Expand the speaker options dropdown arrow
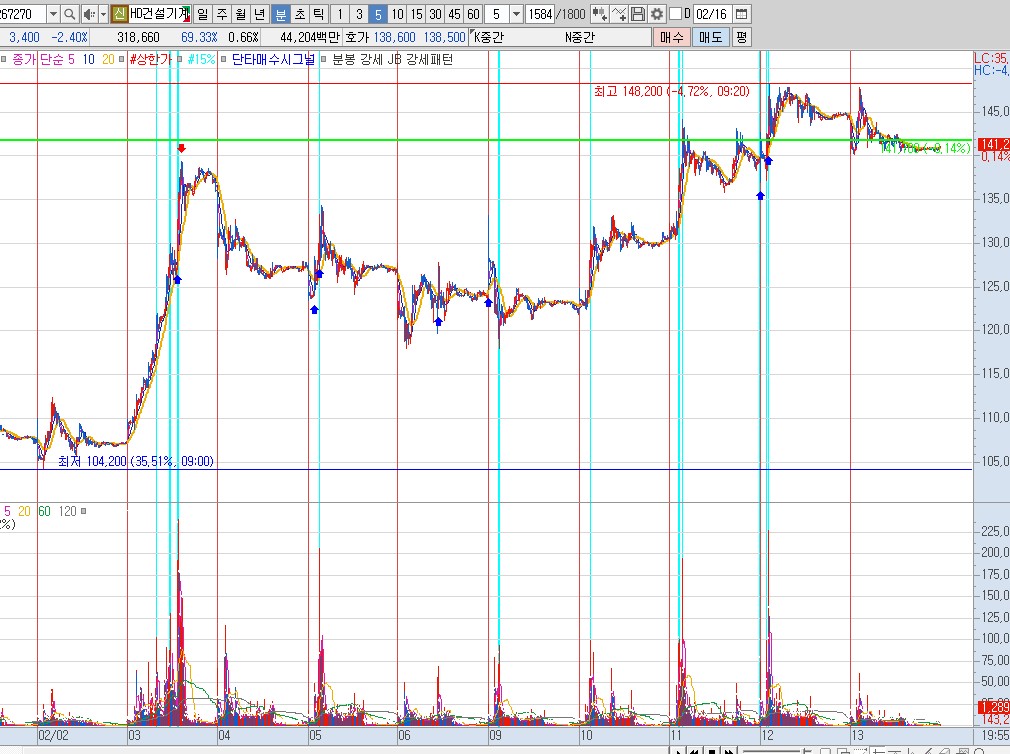The width and height of the screenshot is (1010, 754). 103,14
